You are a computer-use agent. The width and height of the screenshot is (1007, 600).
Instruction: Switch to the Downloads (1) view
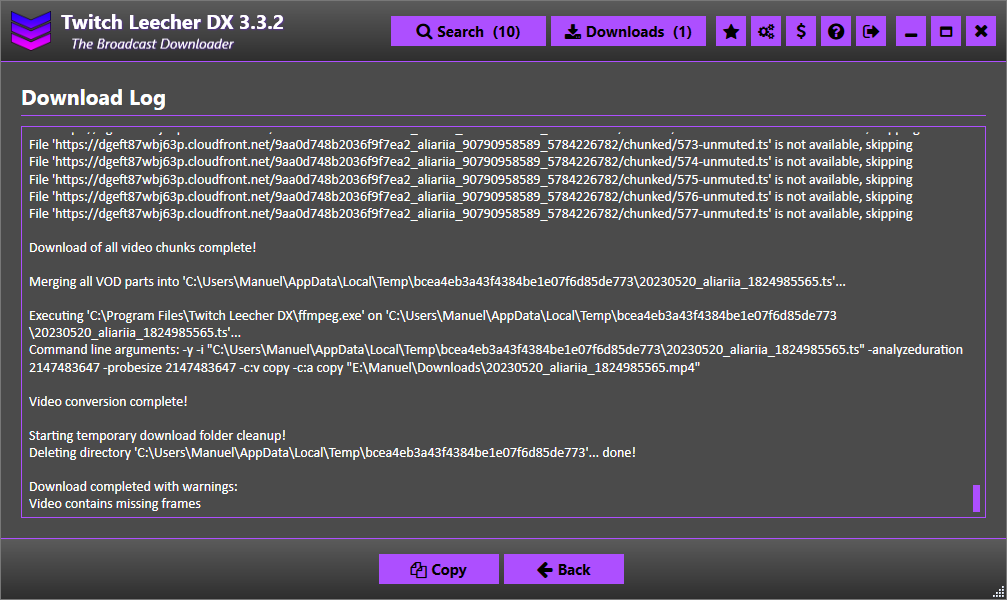pyautogui.click(x=628, y=30)
